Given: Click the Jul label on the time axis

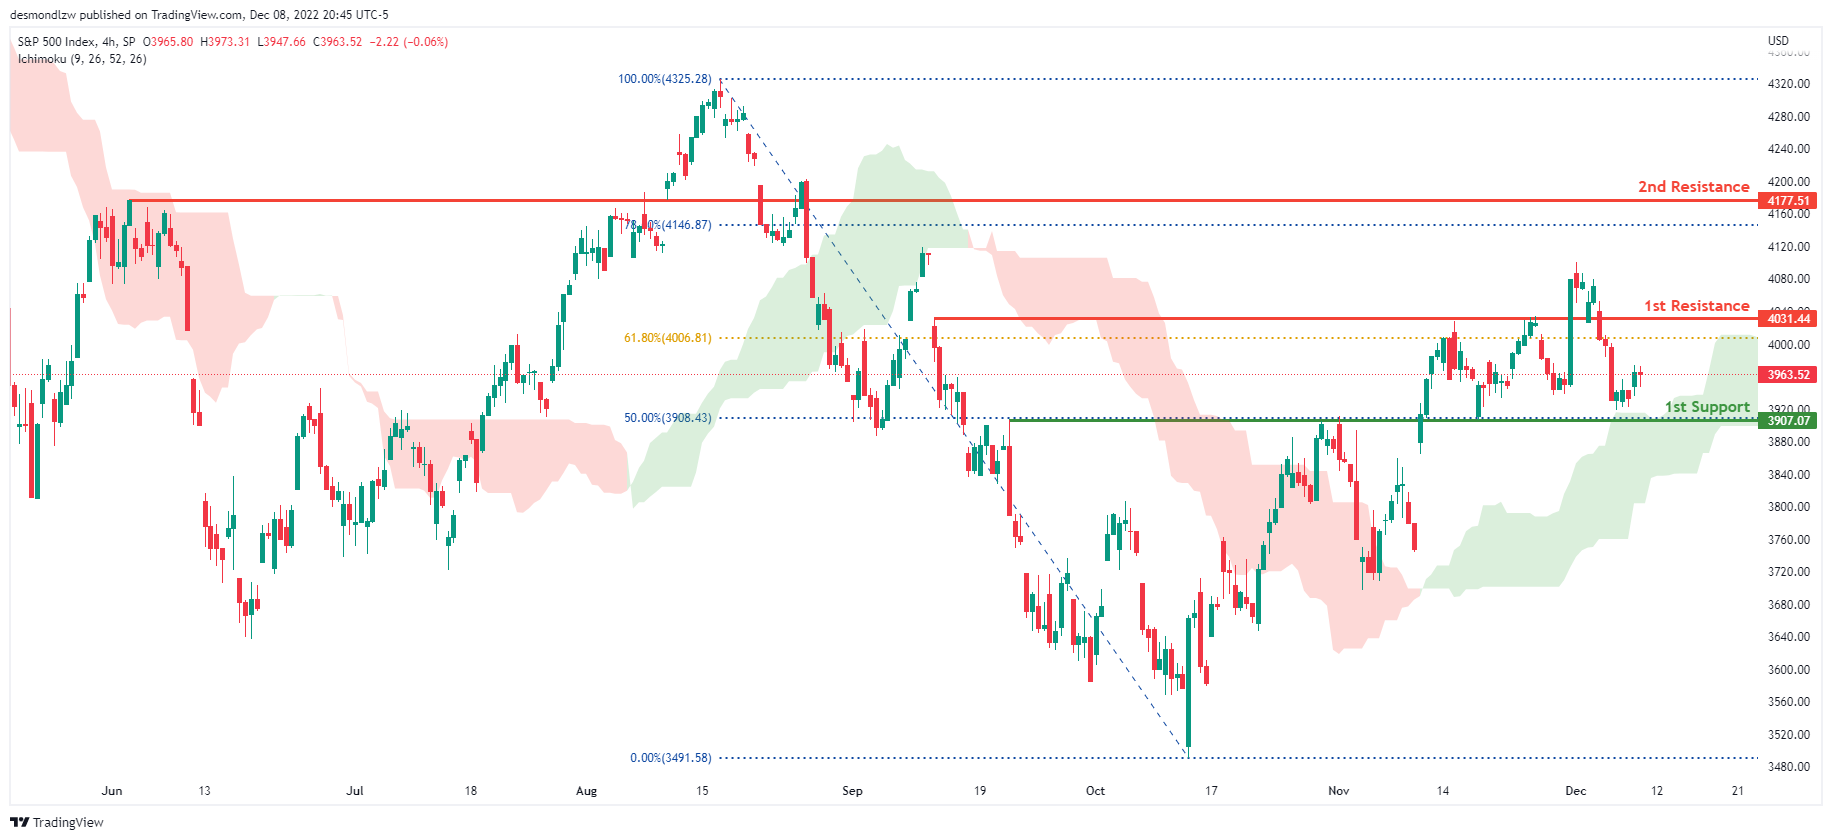Looking at the screenshot, I should (x=355, y=791).
